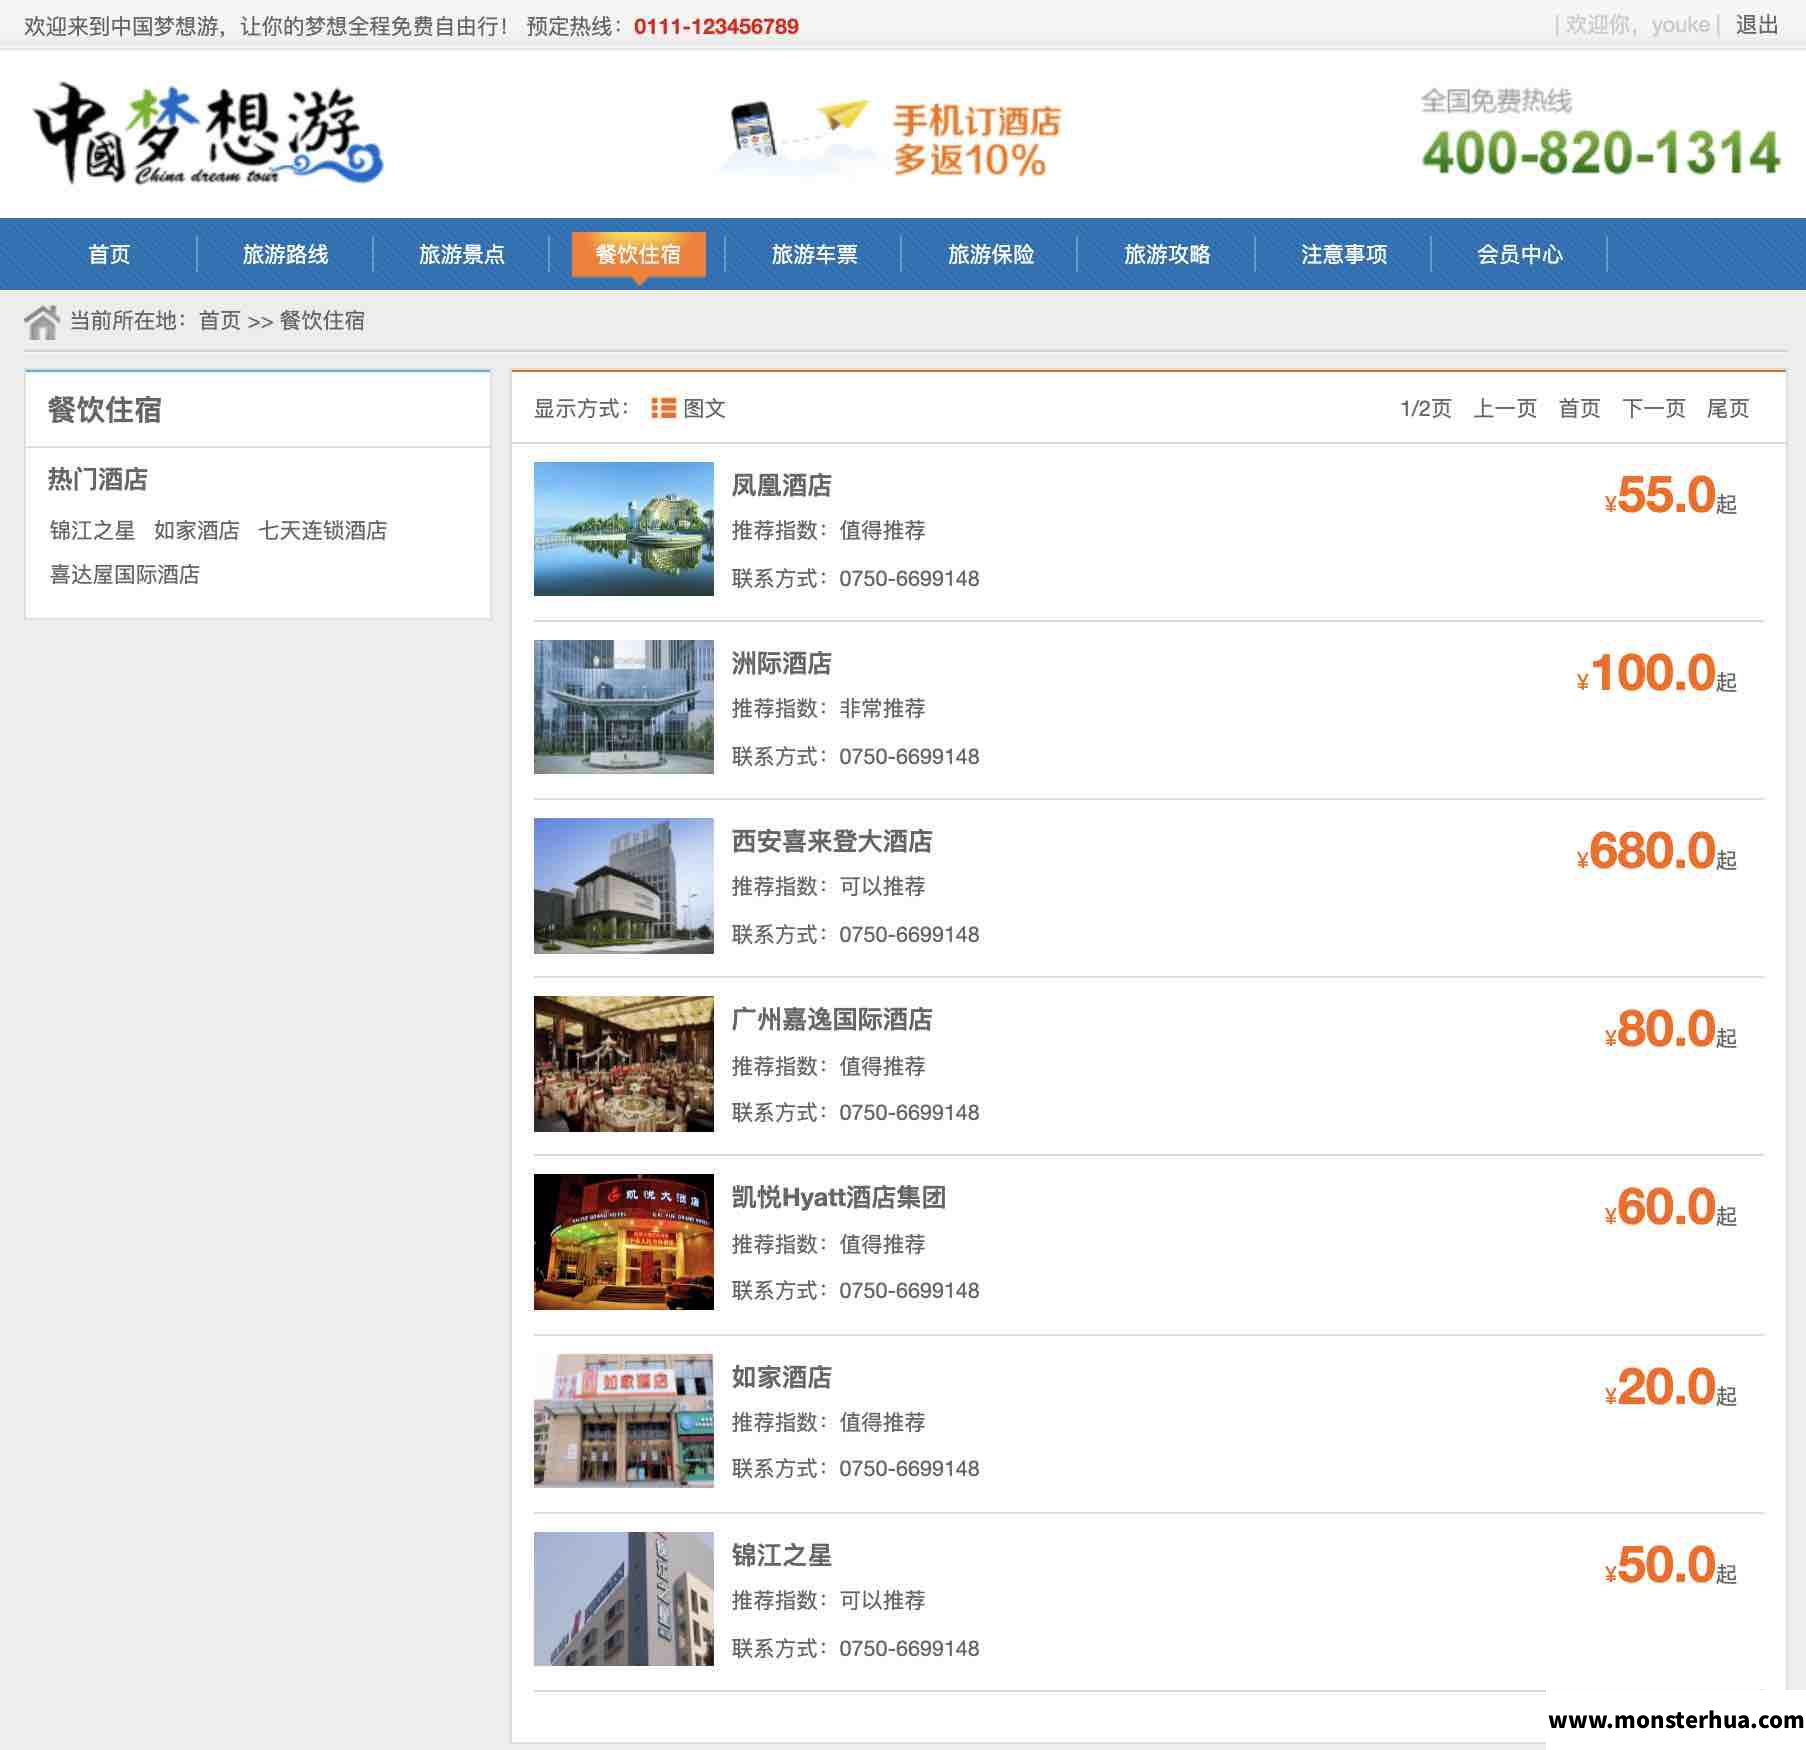This screenshot has height=1750, width=1806.
Task: Go to next page via 下一页
Action: click(1654, 408)
